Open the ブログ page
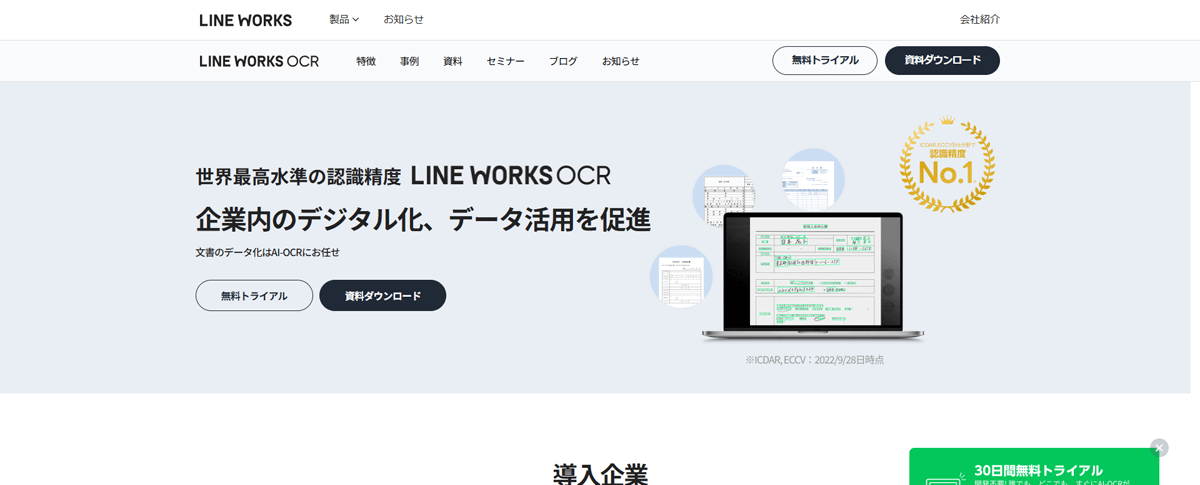The image size is (1200, 485). point(563,61)
